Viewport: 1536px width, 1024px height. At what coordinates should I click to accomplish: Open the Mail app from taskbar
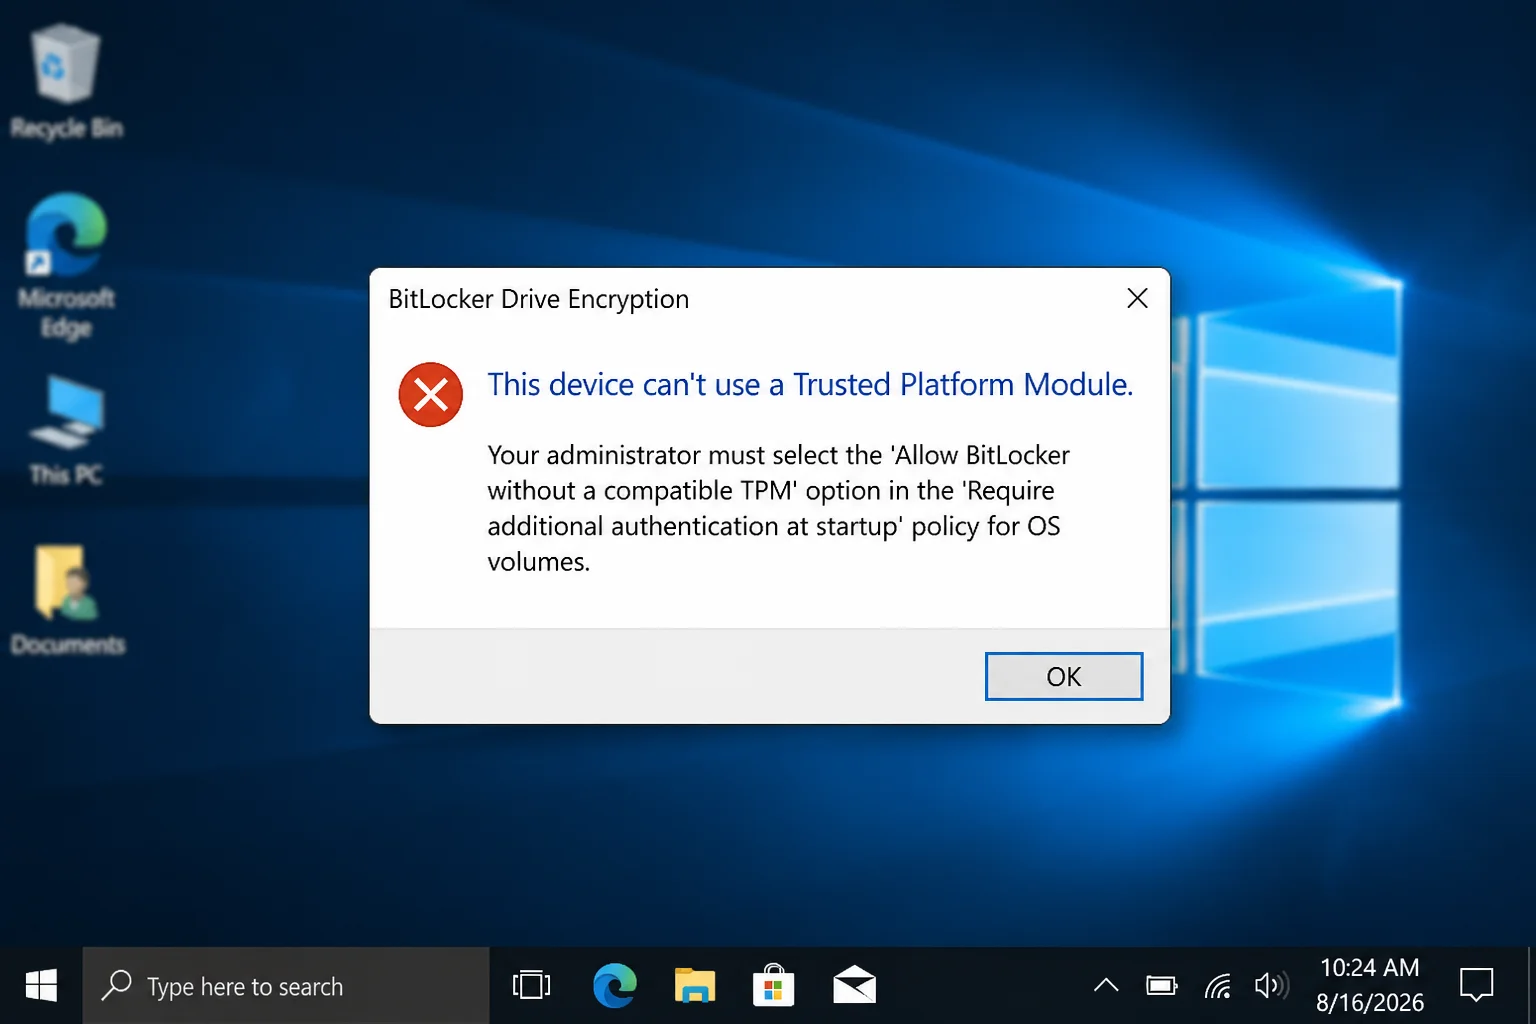[x=854, y=986]
